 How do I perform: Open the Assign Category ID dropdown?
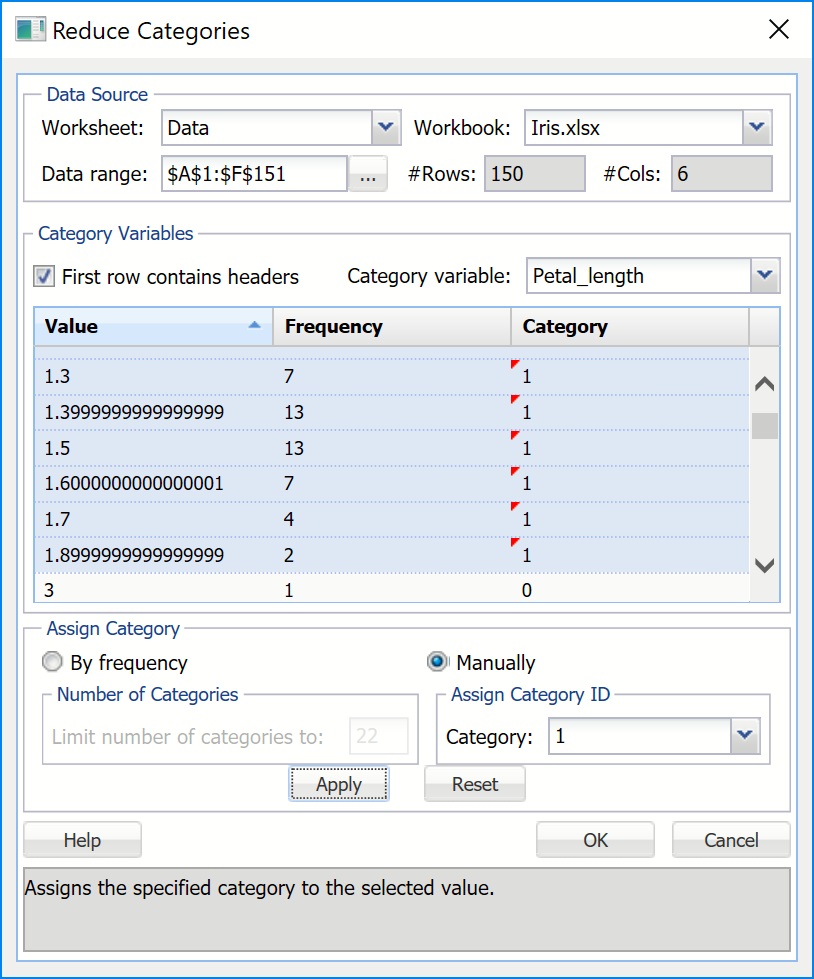[x=743, y=737]
